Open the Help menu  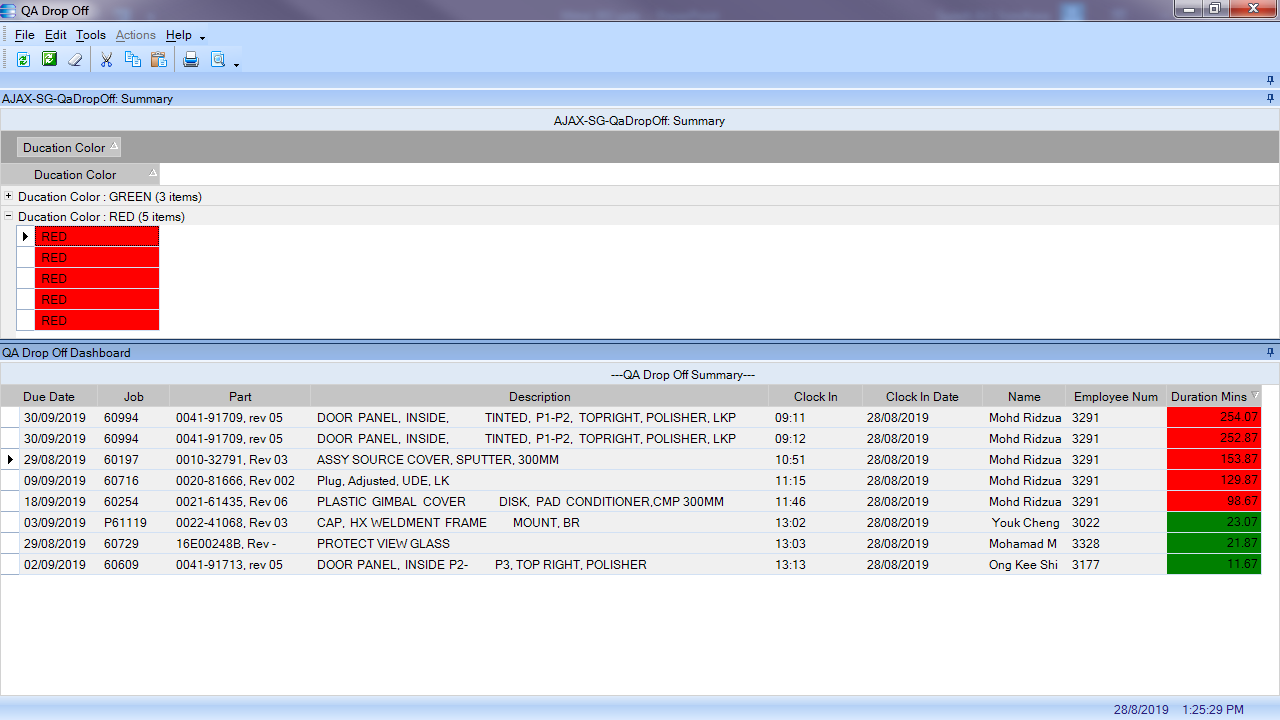click(179, 35)
